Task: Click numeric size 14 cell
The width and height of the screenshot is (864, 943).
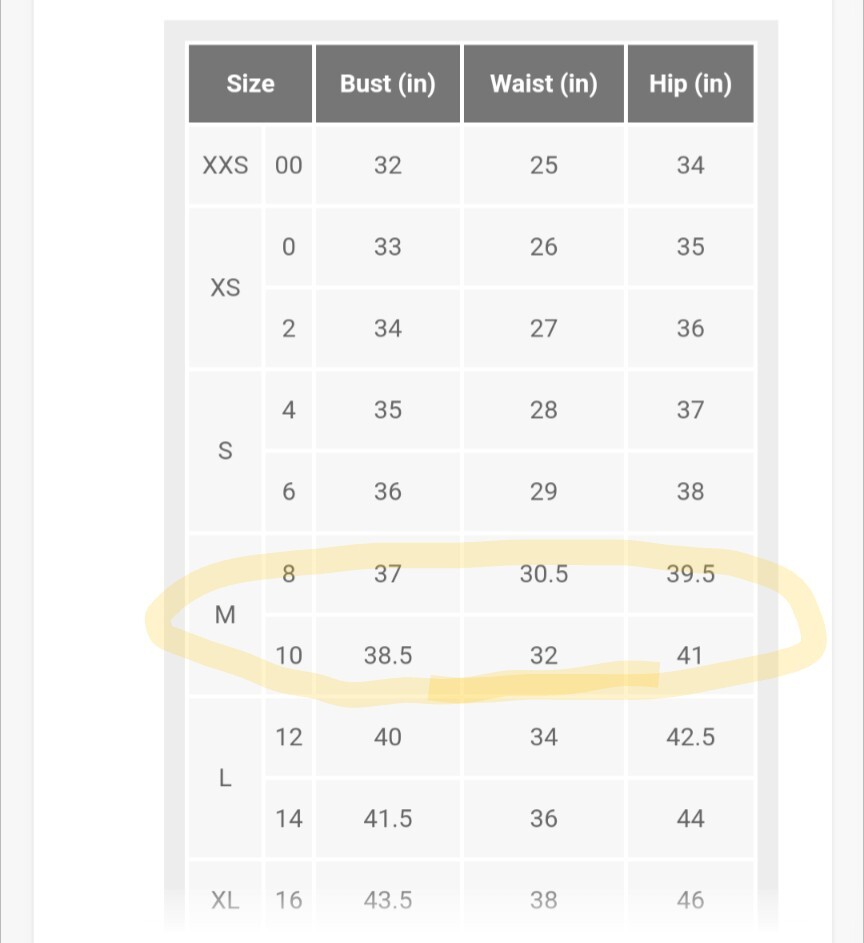Action: 288,819
